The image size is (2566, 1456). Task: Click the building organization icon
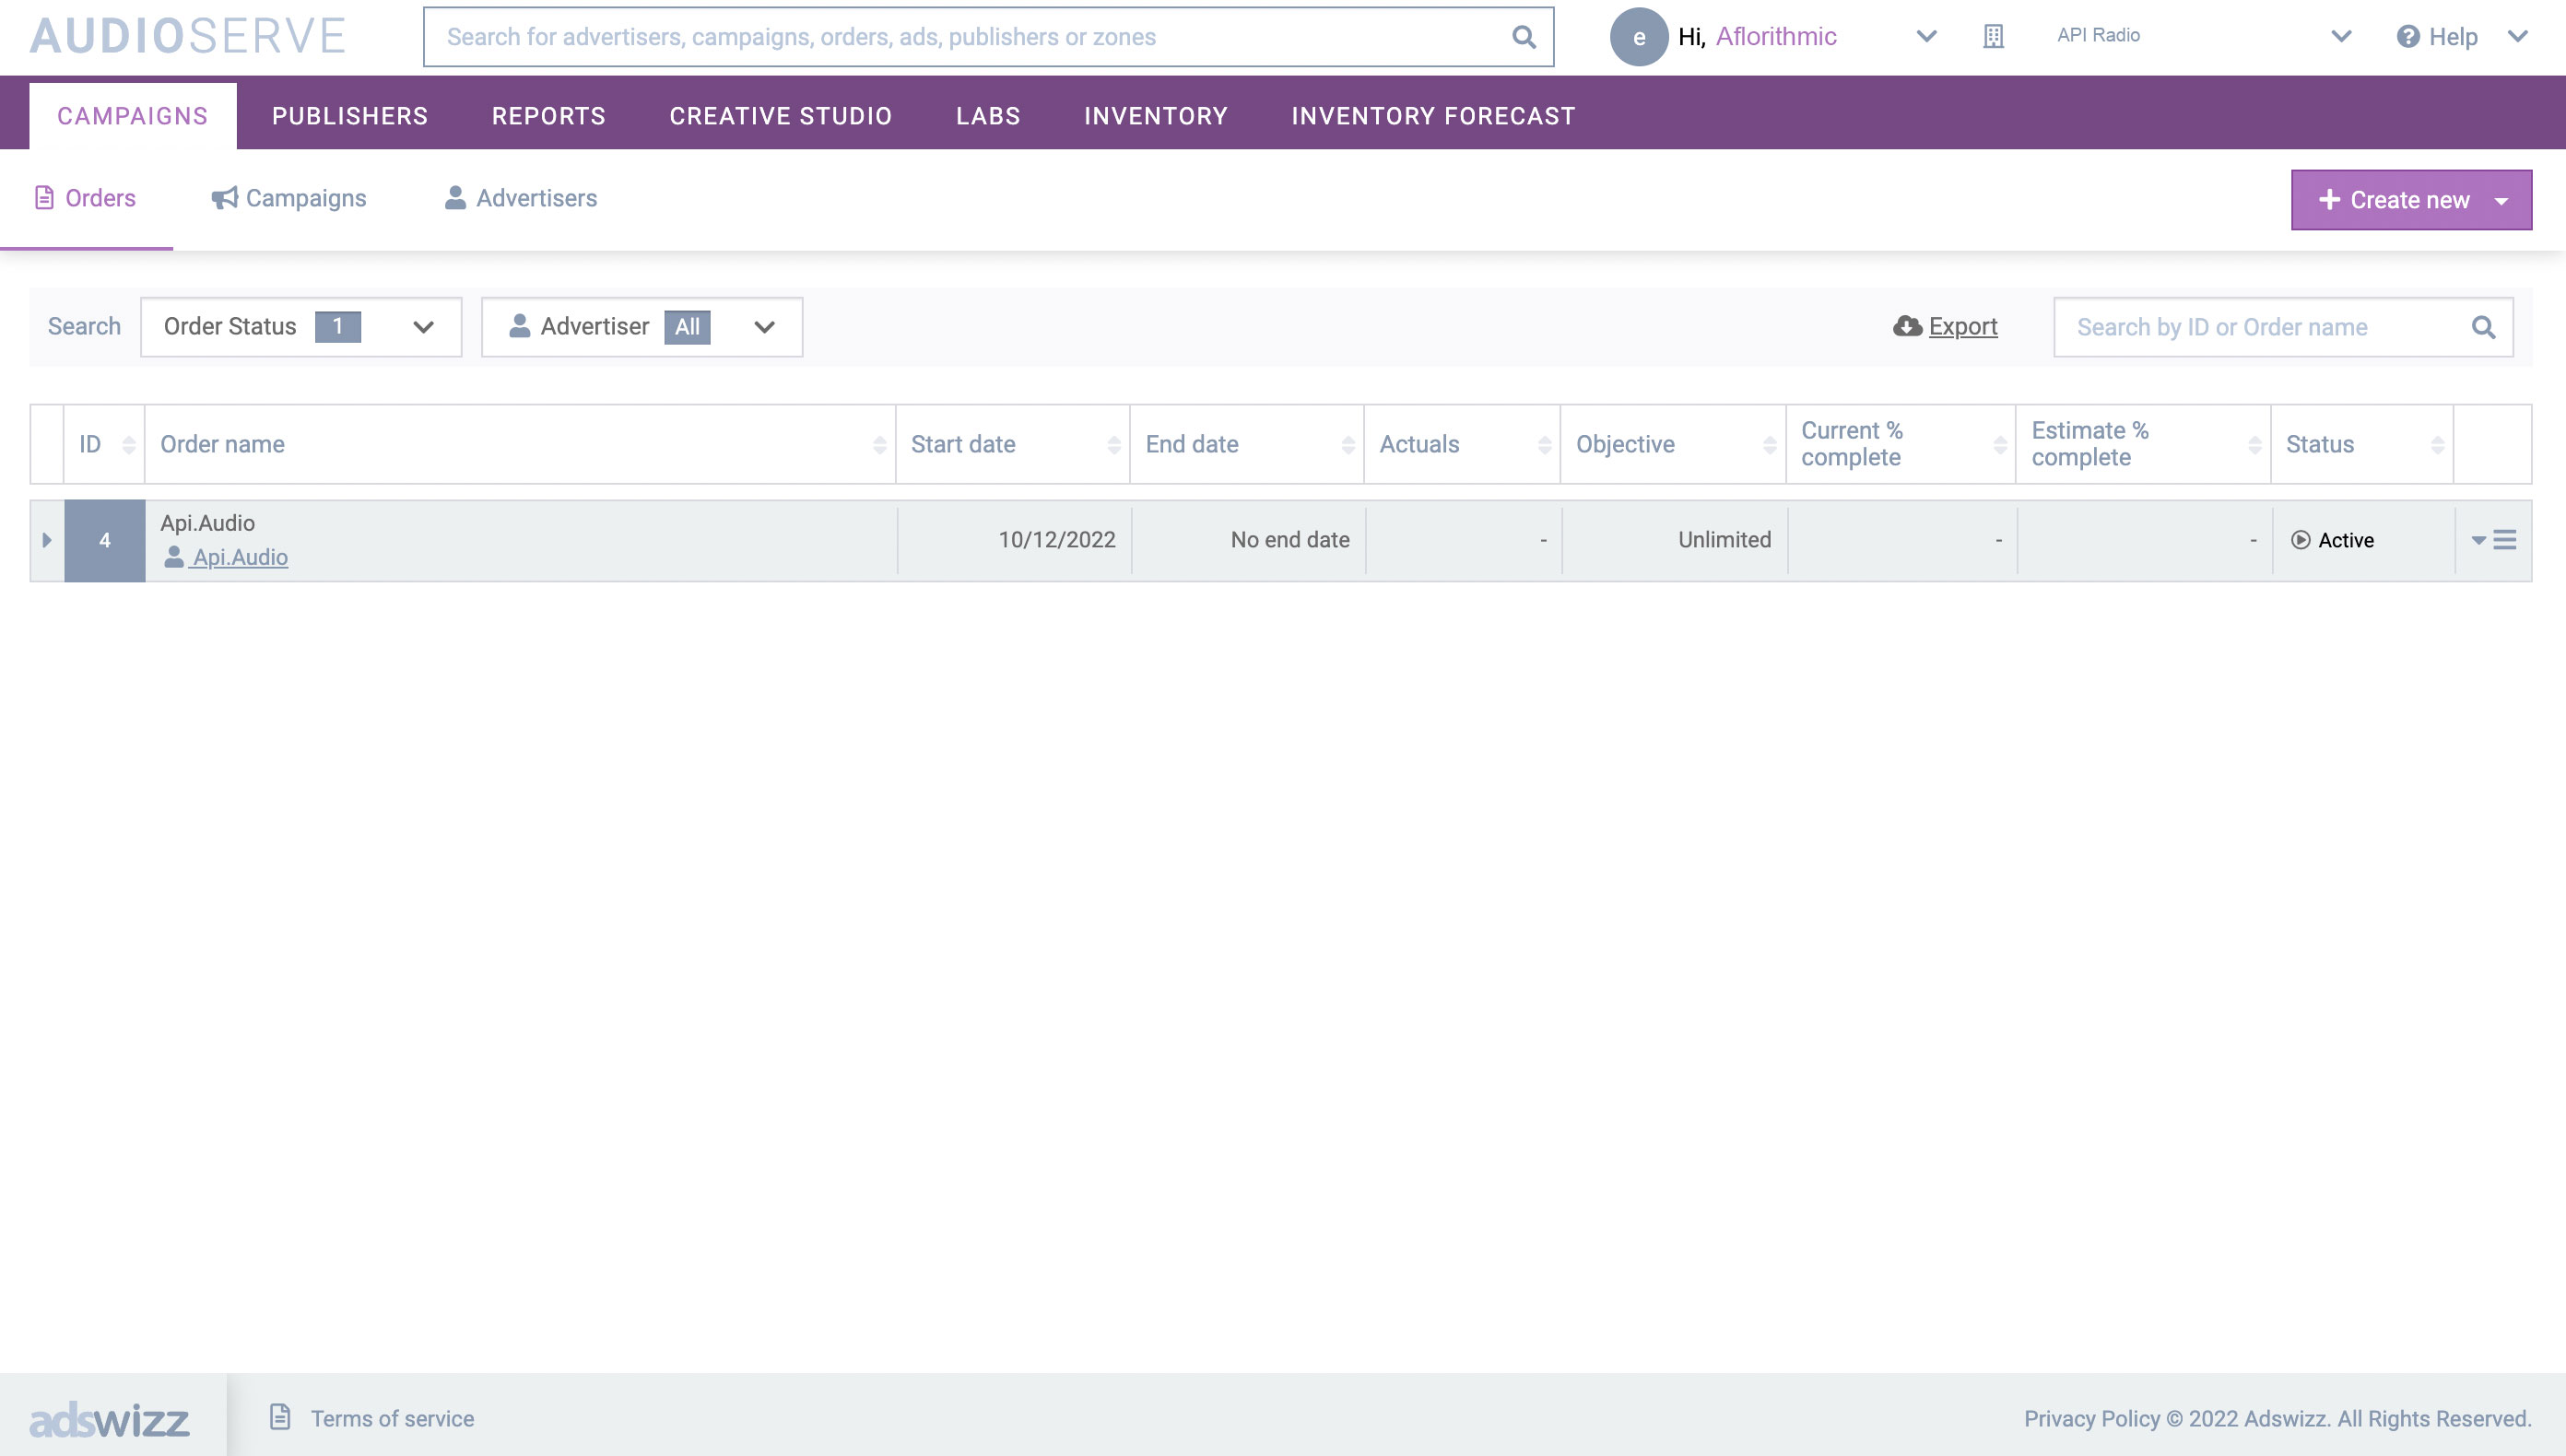pyautogui.click(x=1993, y=37)
